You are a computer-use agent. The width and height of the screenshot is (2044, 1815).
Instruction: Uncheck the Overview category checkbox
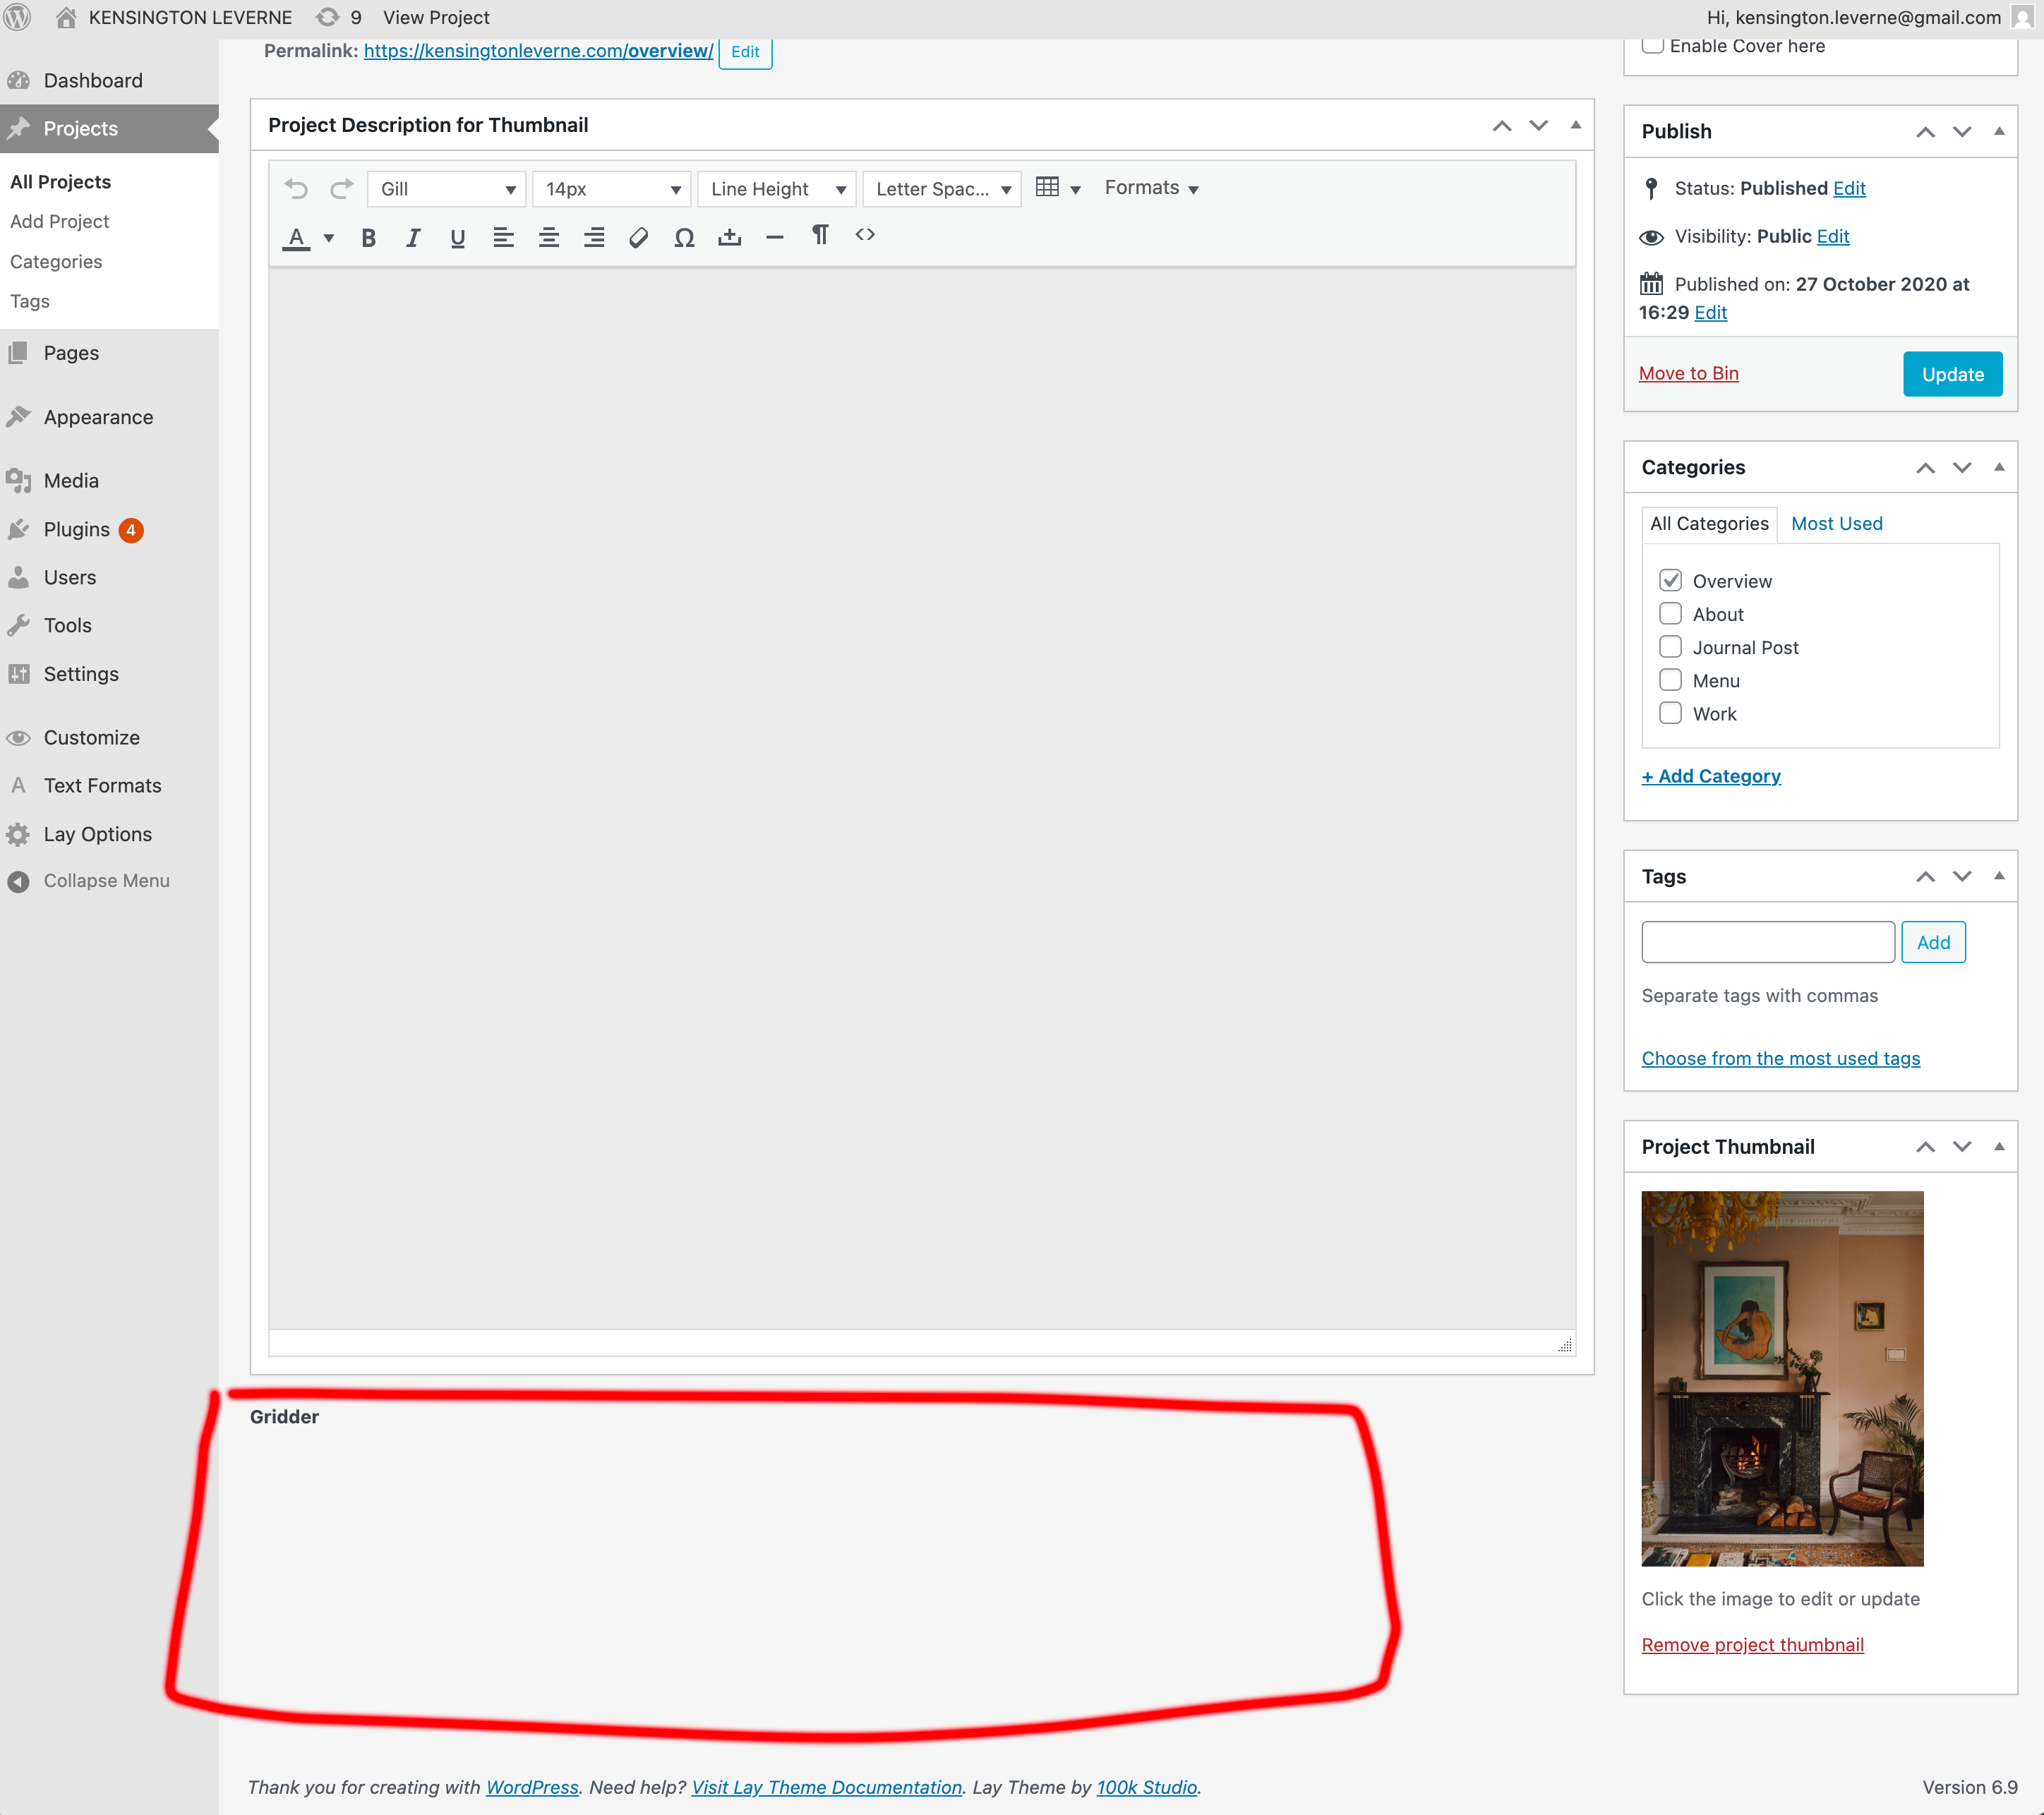(1669, 581)
